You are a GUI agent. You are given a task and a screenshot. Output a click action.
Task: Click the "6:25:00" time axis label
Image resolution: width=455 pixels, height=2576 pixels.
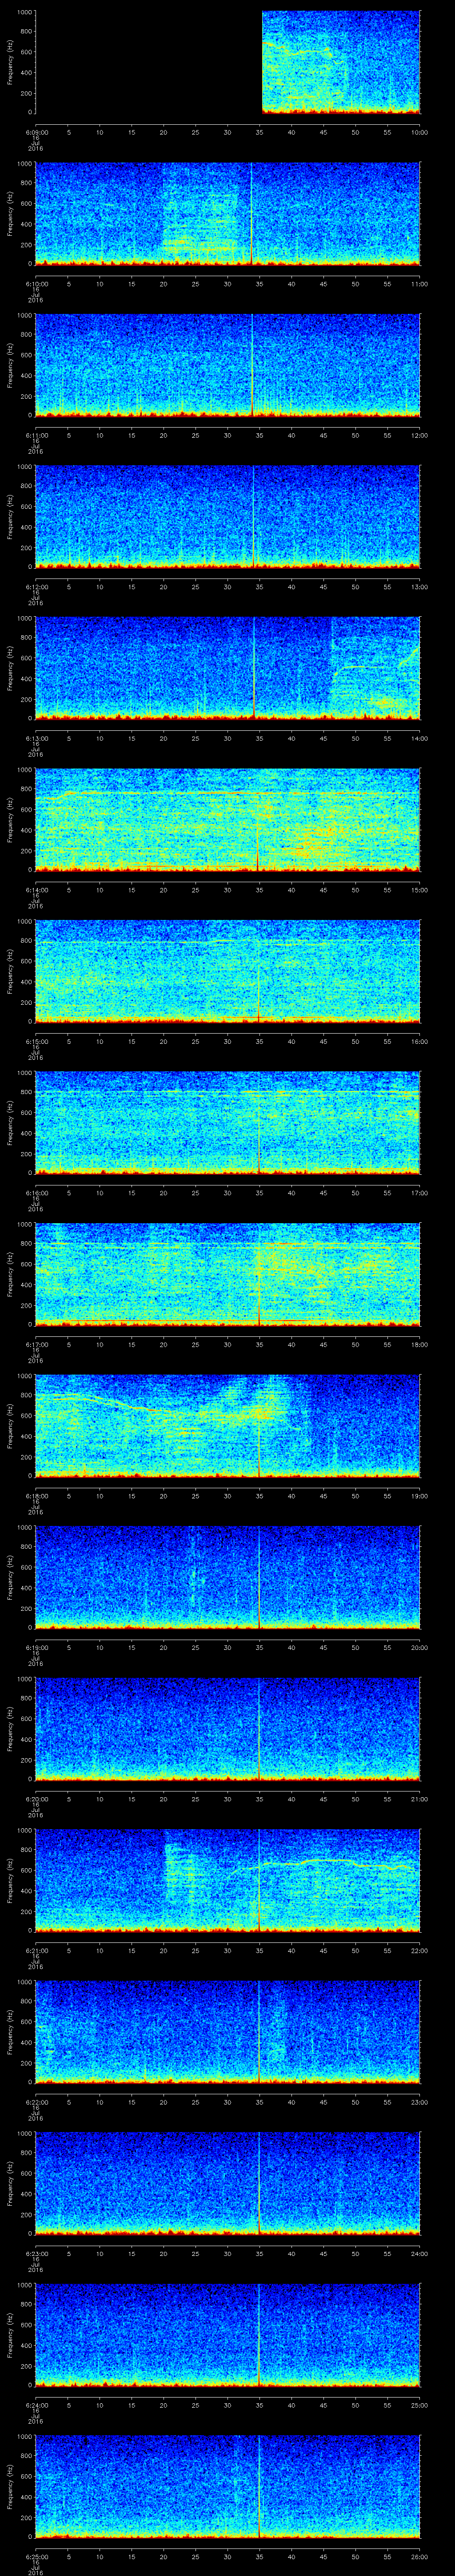coord(36,2556)
